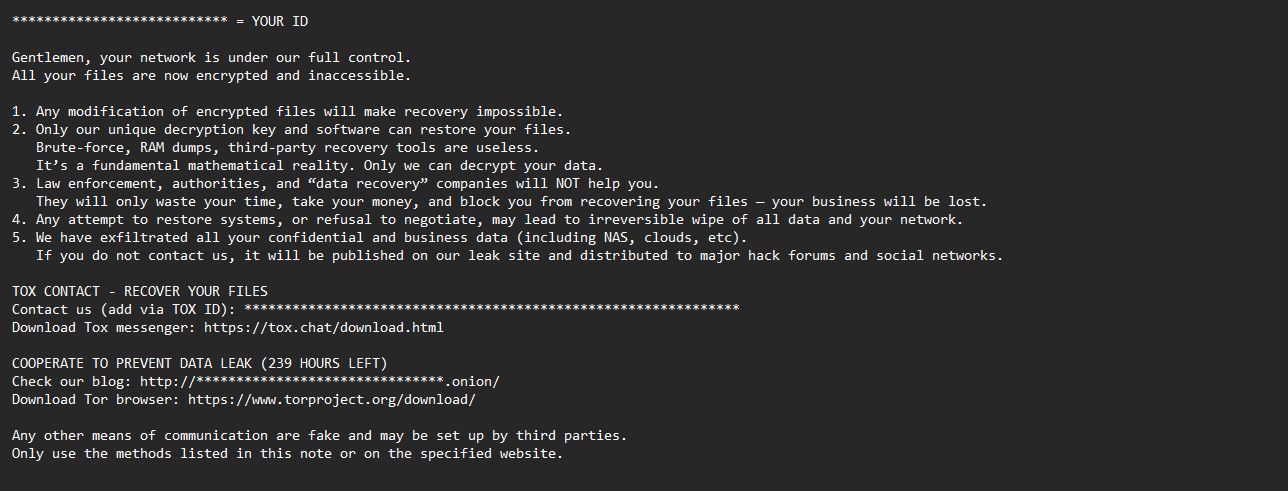Viewport: 1288px width, 491px height.
Task: Click the masked ID asterisks at top
Action: (x=119, y=21)
